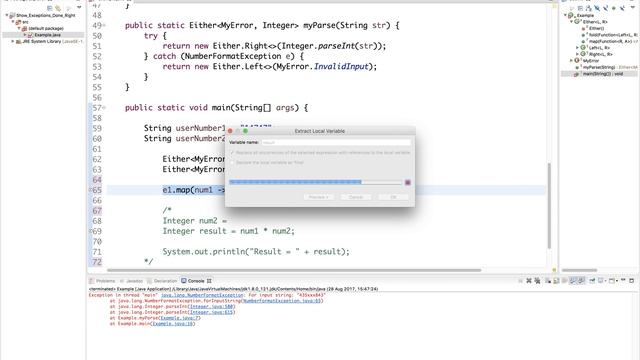The height and width of the screenshot is (360, 640).
Task: Stop operation with red square button
Action: (407, 182)
